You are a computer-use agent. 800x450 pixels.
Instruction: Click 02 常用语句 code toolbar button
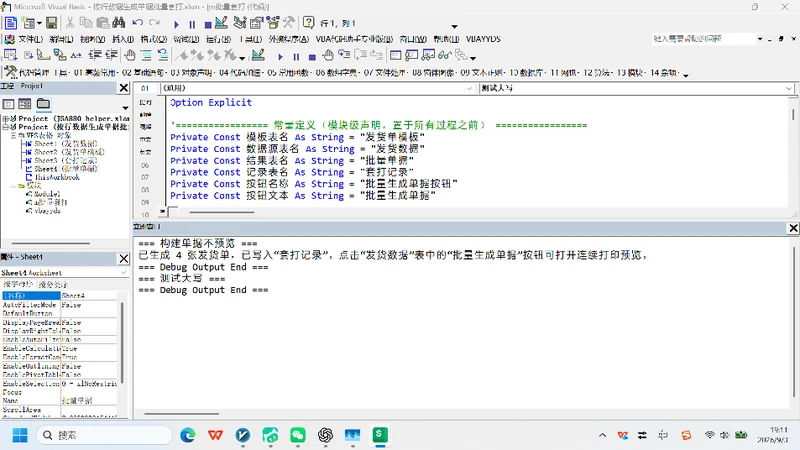[143, 73]
